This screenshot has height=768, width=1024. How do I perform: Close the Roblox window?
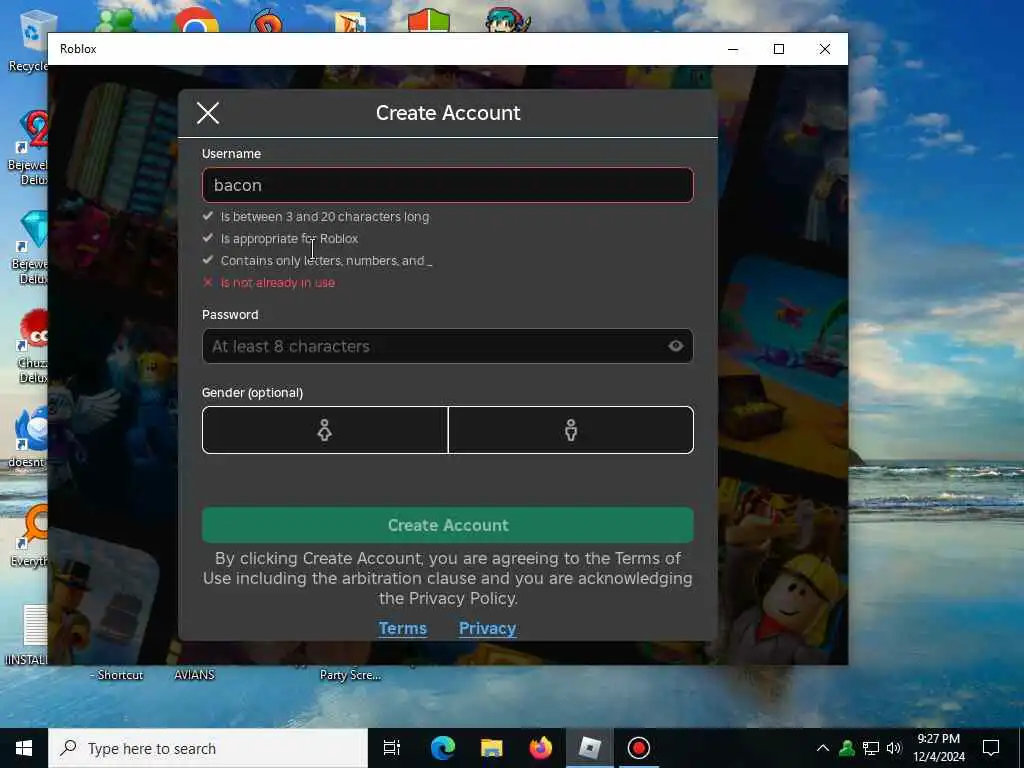tap(825, 49)
